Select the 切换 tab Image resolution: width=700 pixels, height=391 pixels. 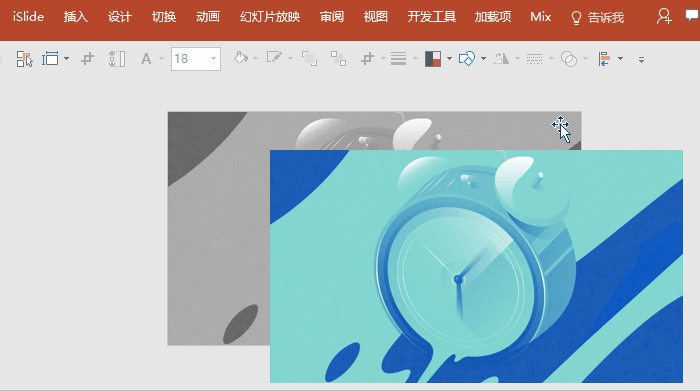click(x=164, y=17)
